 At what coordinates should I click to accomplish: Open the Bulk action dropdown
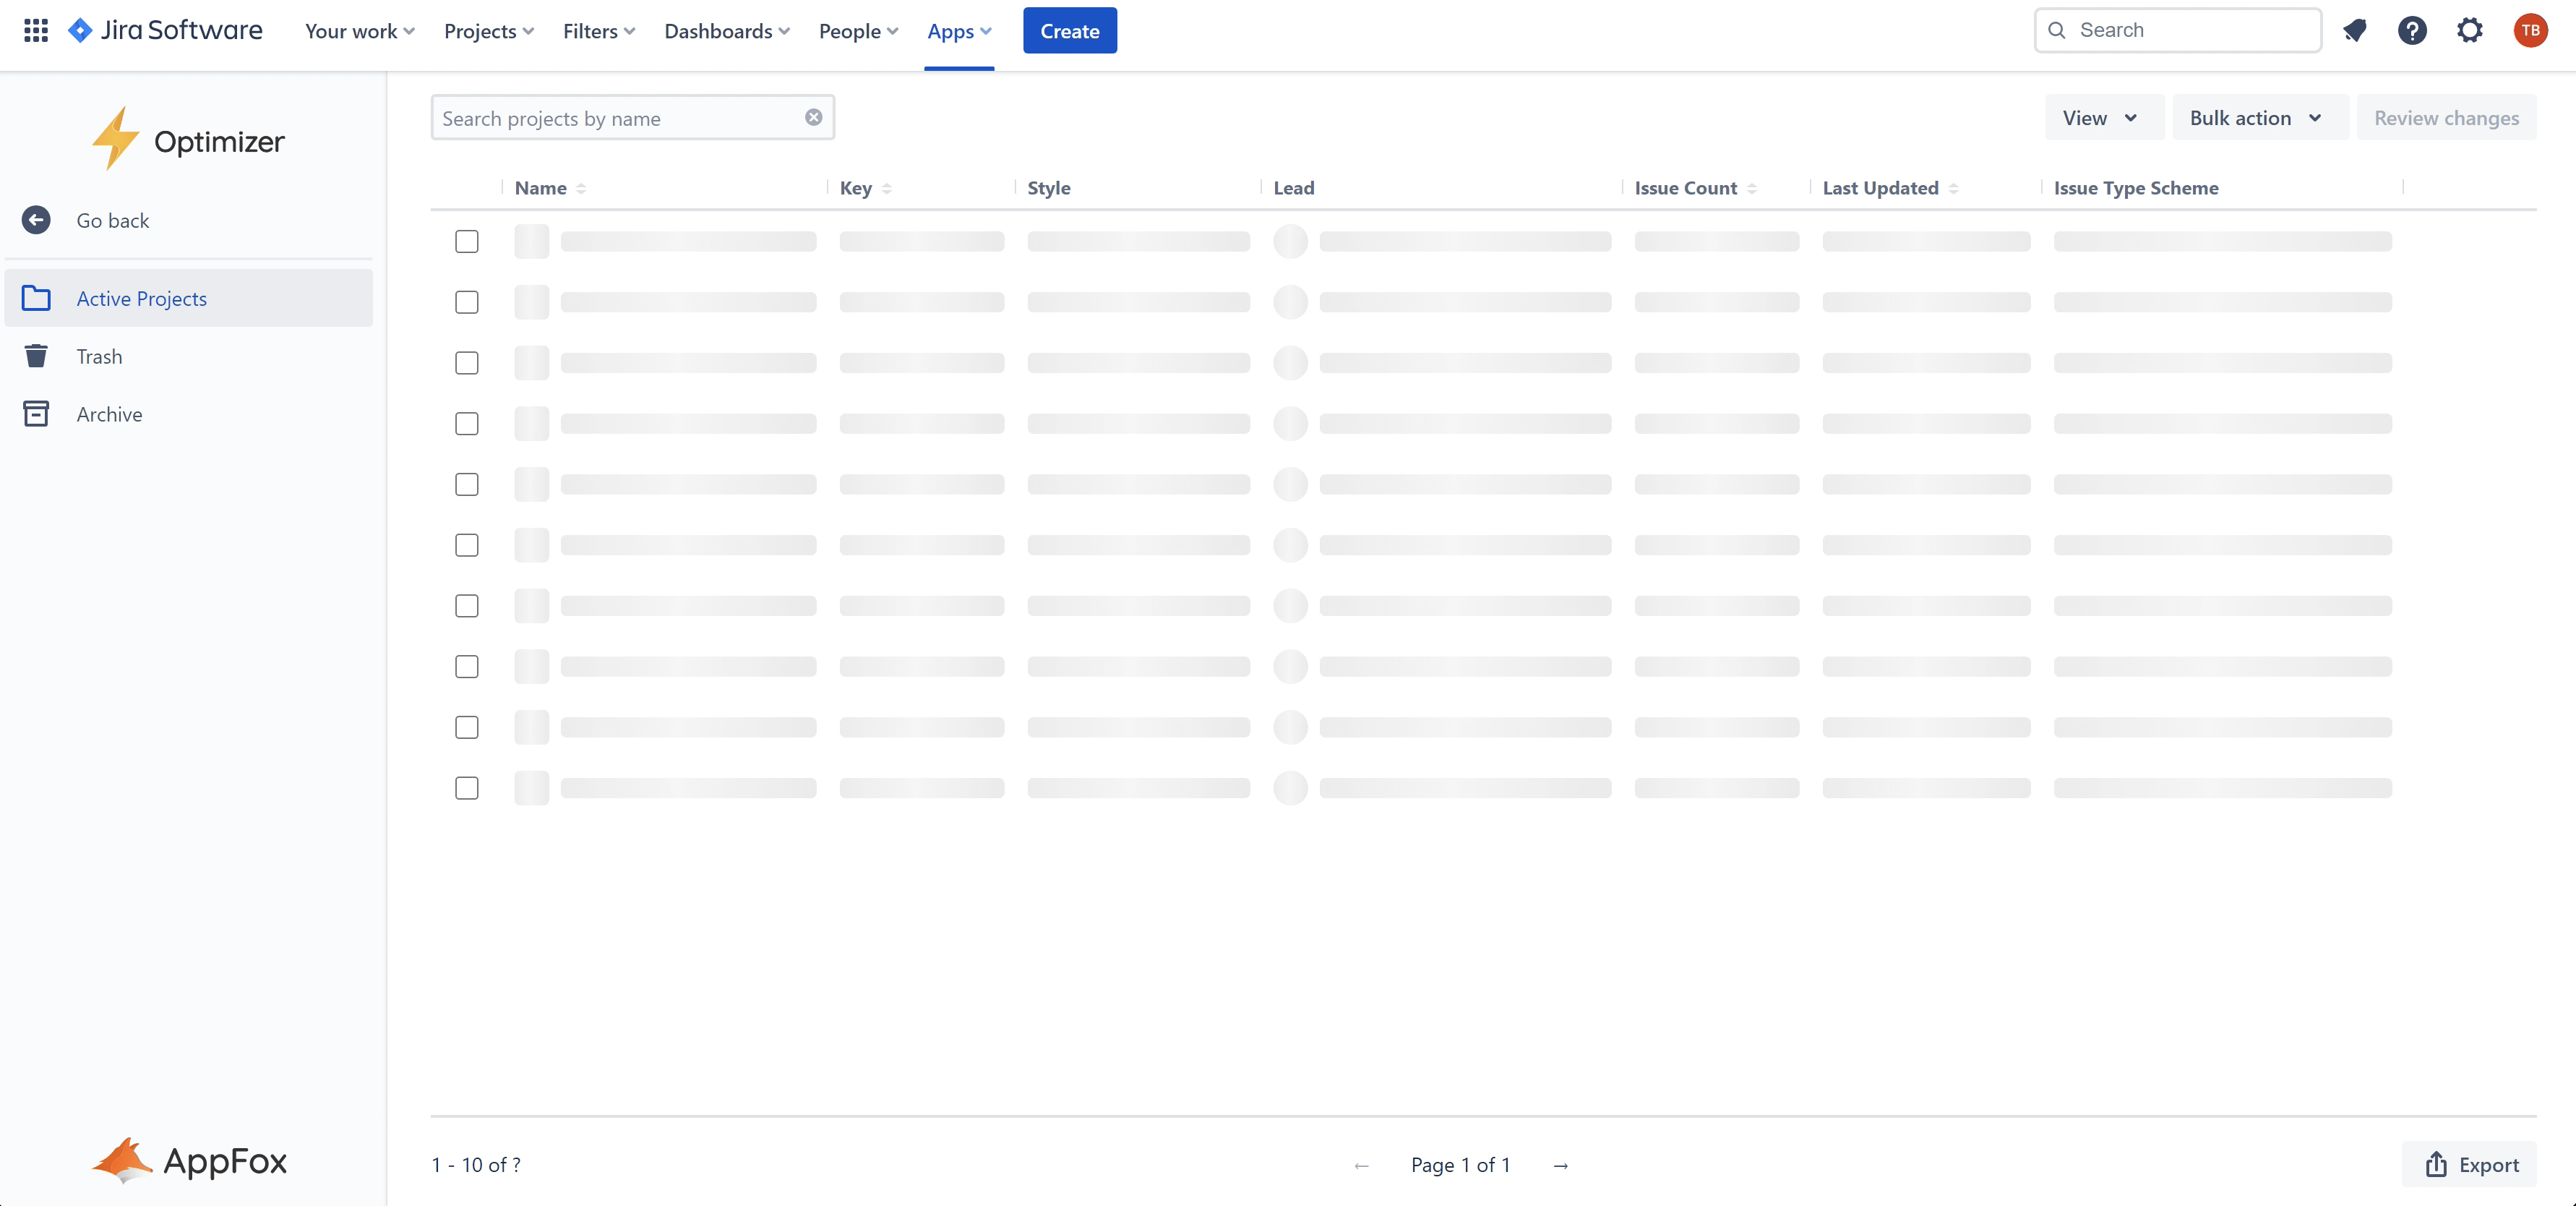[x=2256, y=118]
